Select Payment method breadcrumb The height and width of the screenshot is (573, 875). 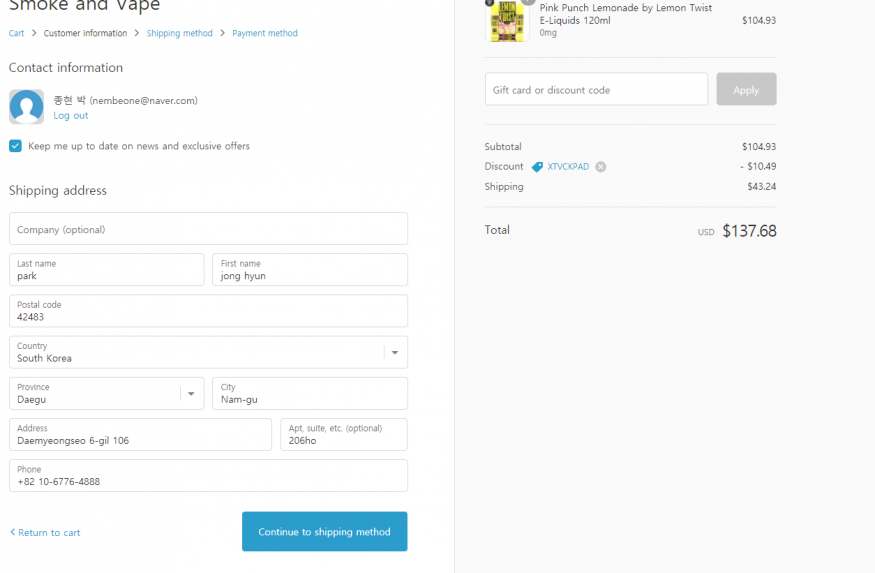pyautogui.click(x=265, y=33)
